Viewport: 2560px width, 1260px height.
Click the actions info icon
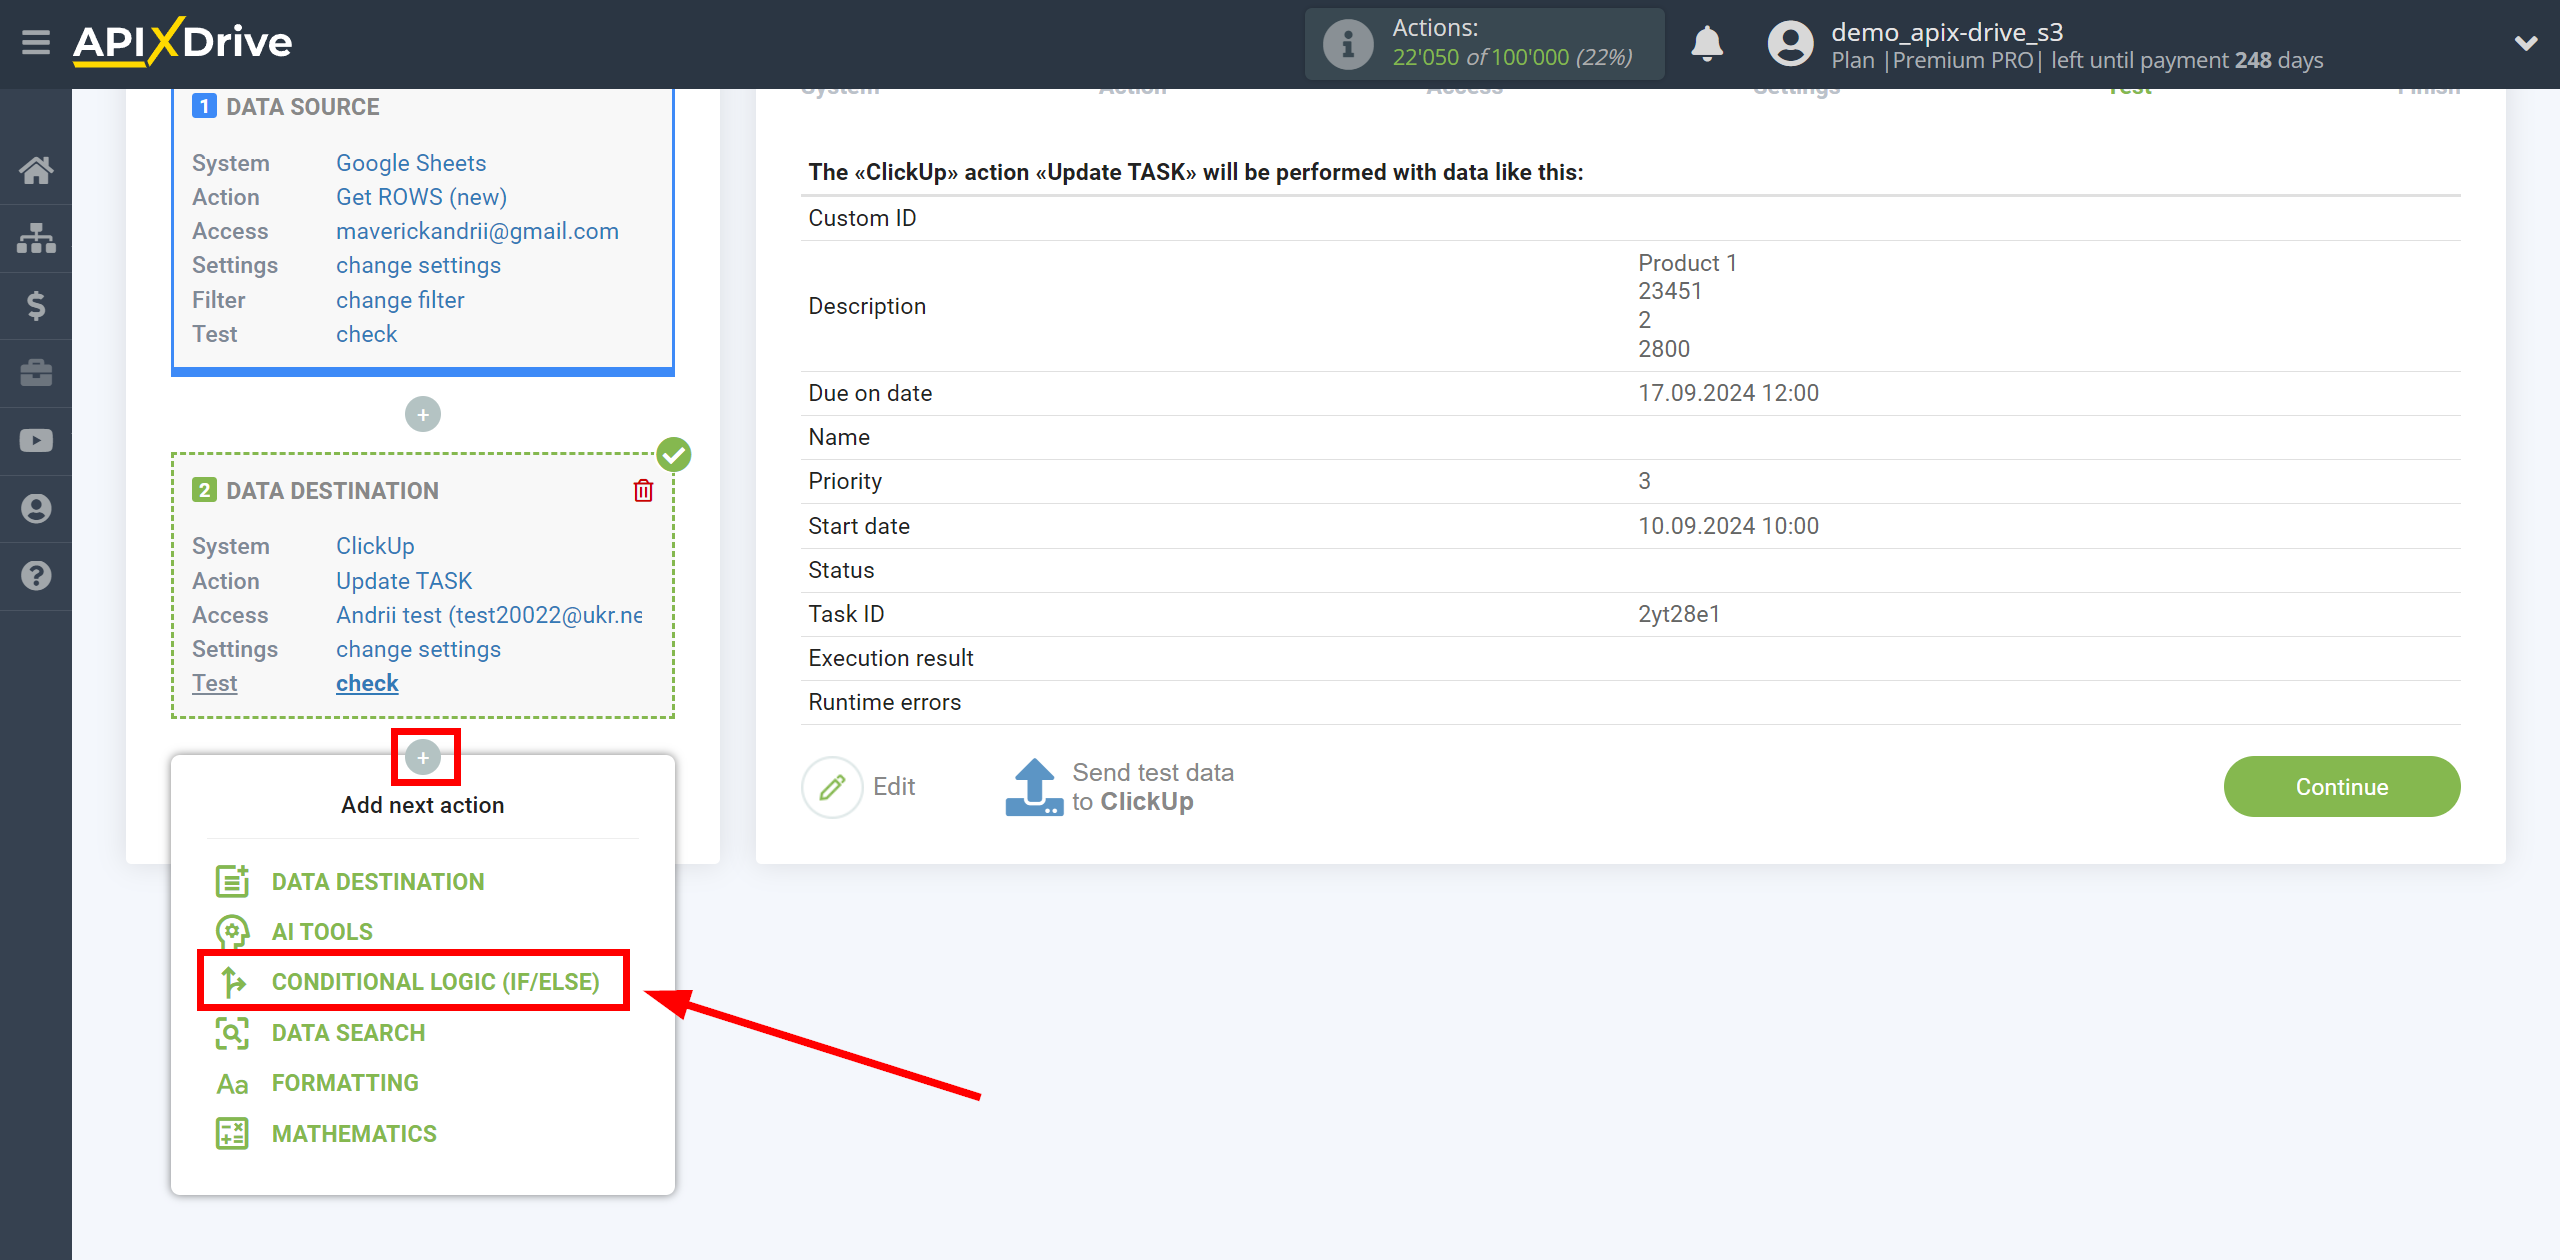click(1348, 44)
